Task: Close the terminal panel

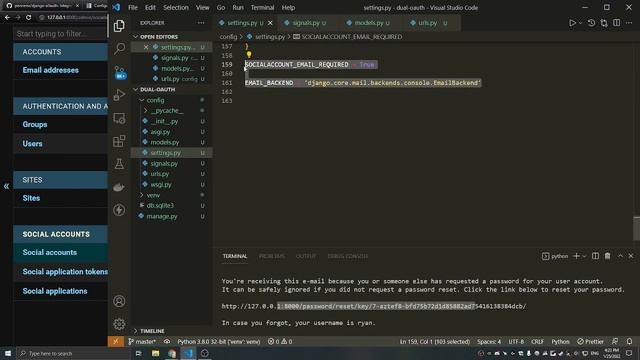Action: 631,256
